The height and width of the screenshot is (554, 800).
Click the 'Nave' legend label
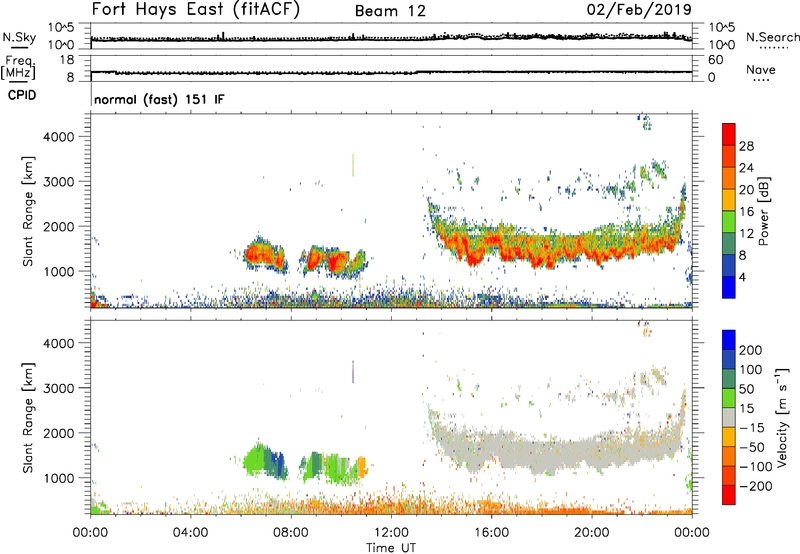761,69
